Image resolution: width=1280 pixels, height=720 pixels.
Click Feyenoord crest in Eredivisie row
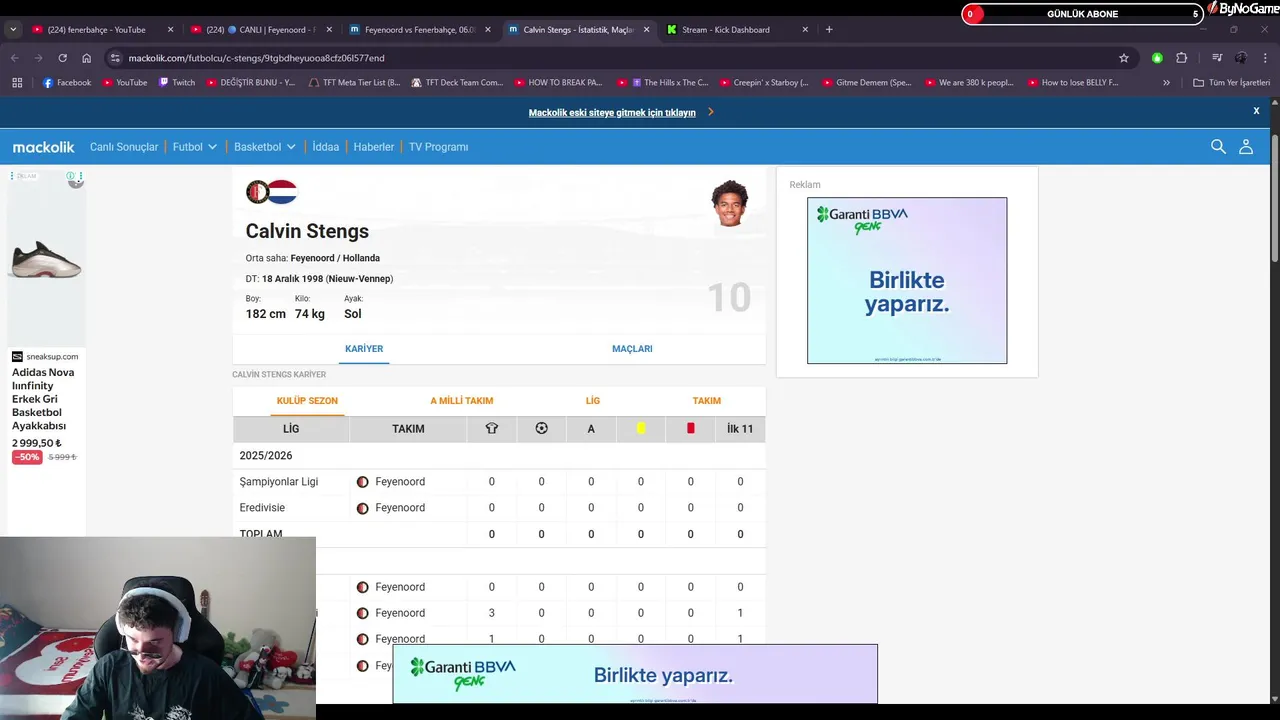point(362,508)
